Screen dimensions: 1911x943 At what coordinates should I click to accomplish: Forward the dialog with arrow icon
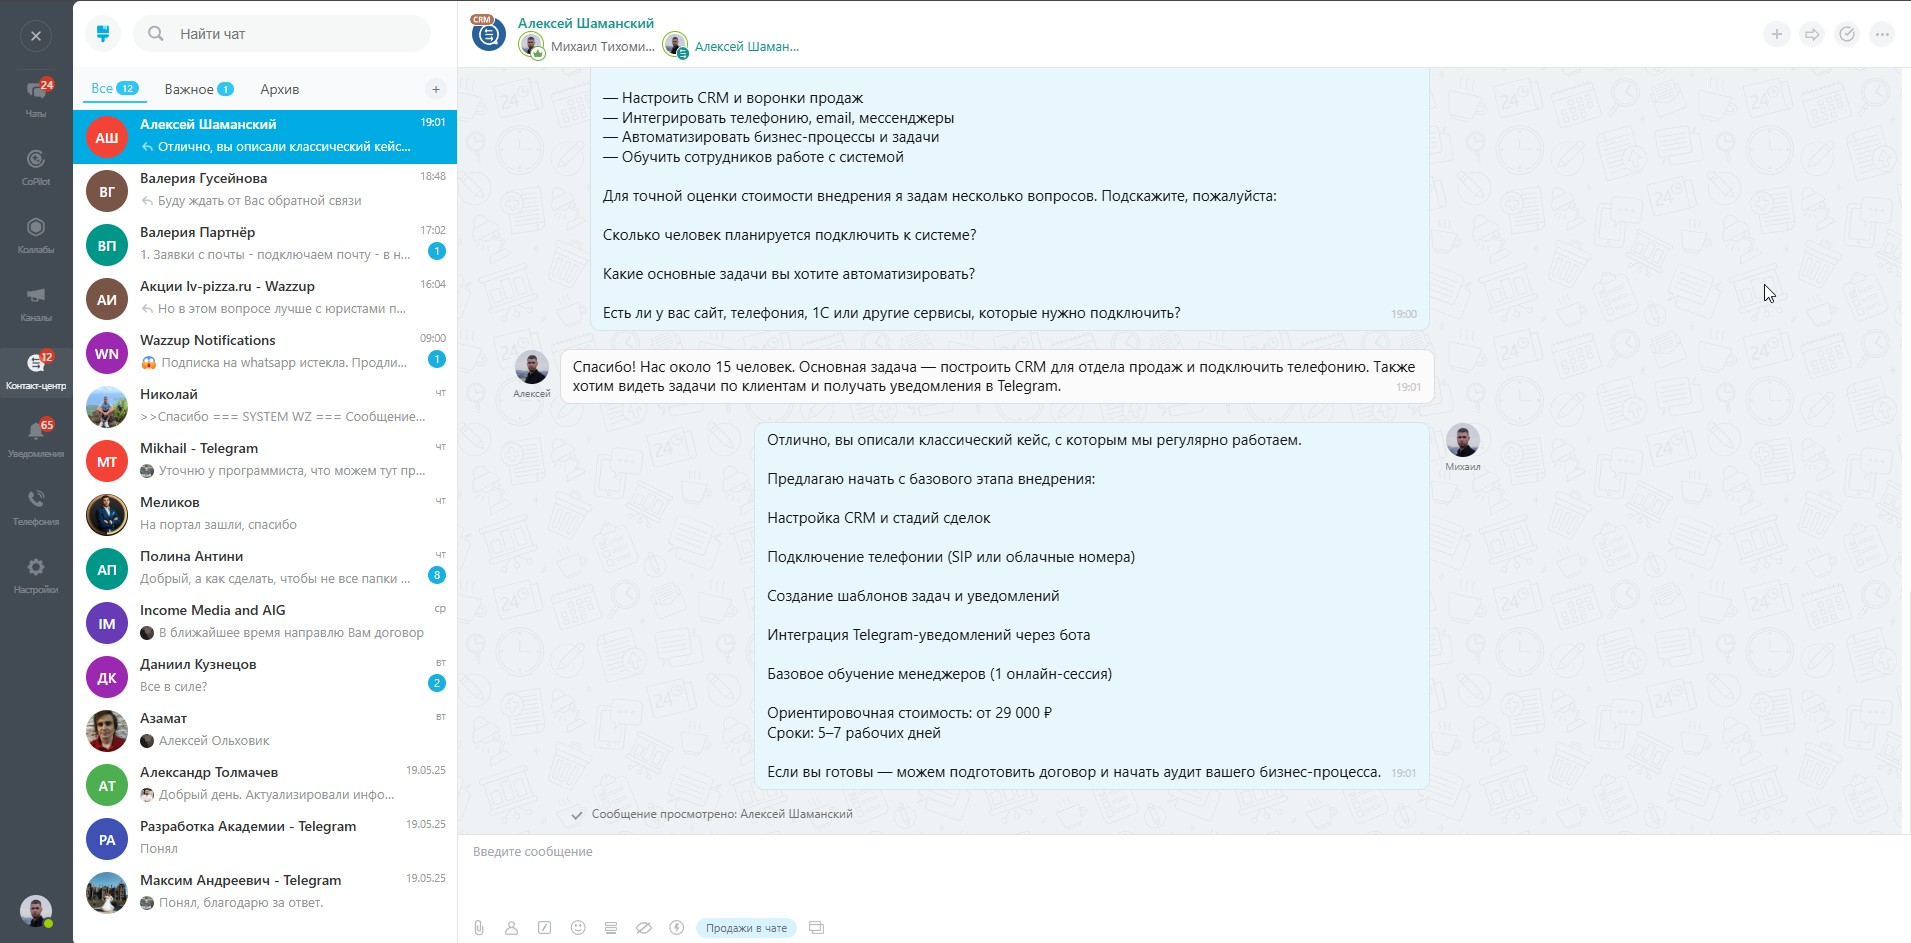[x=1812, y=35]
